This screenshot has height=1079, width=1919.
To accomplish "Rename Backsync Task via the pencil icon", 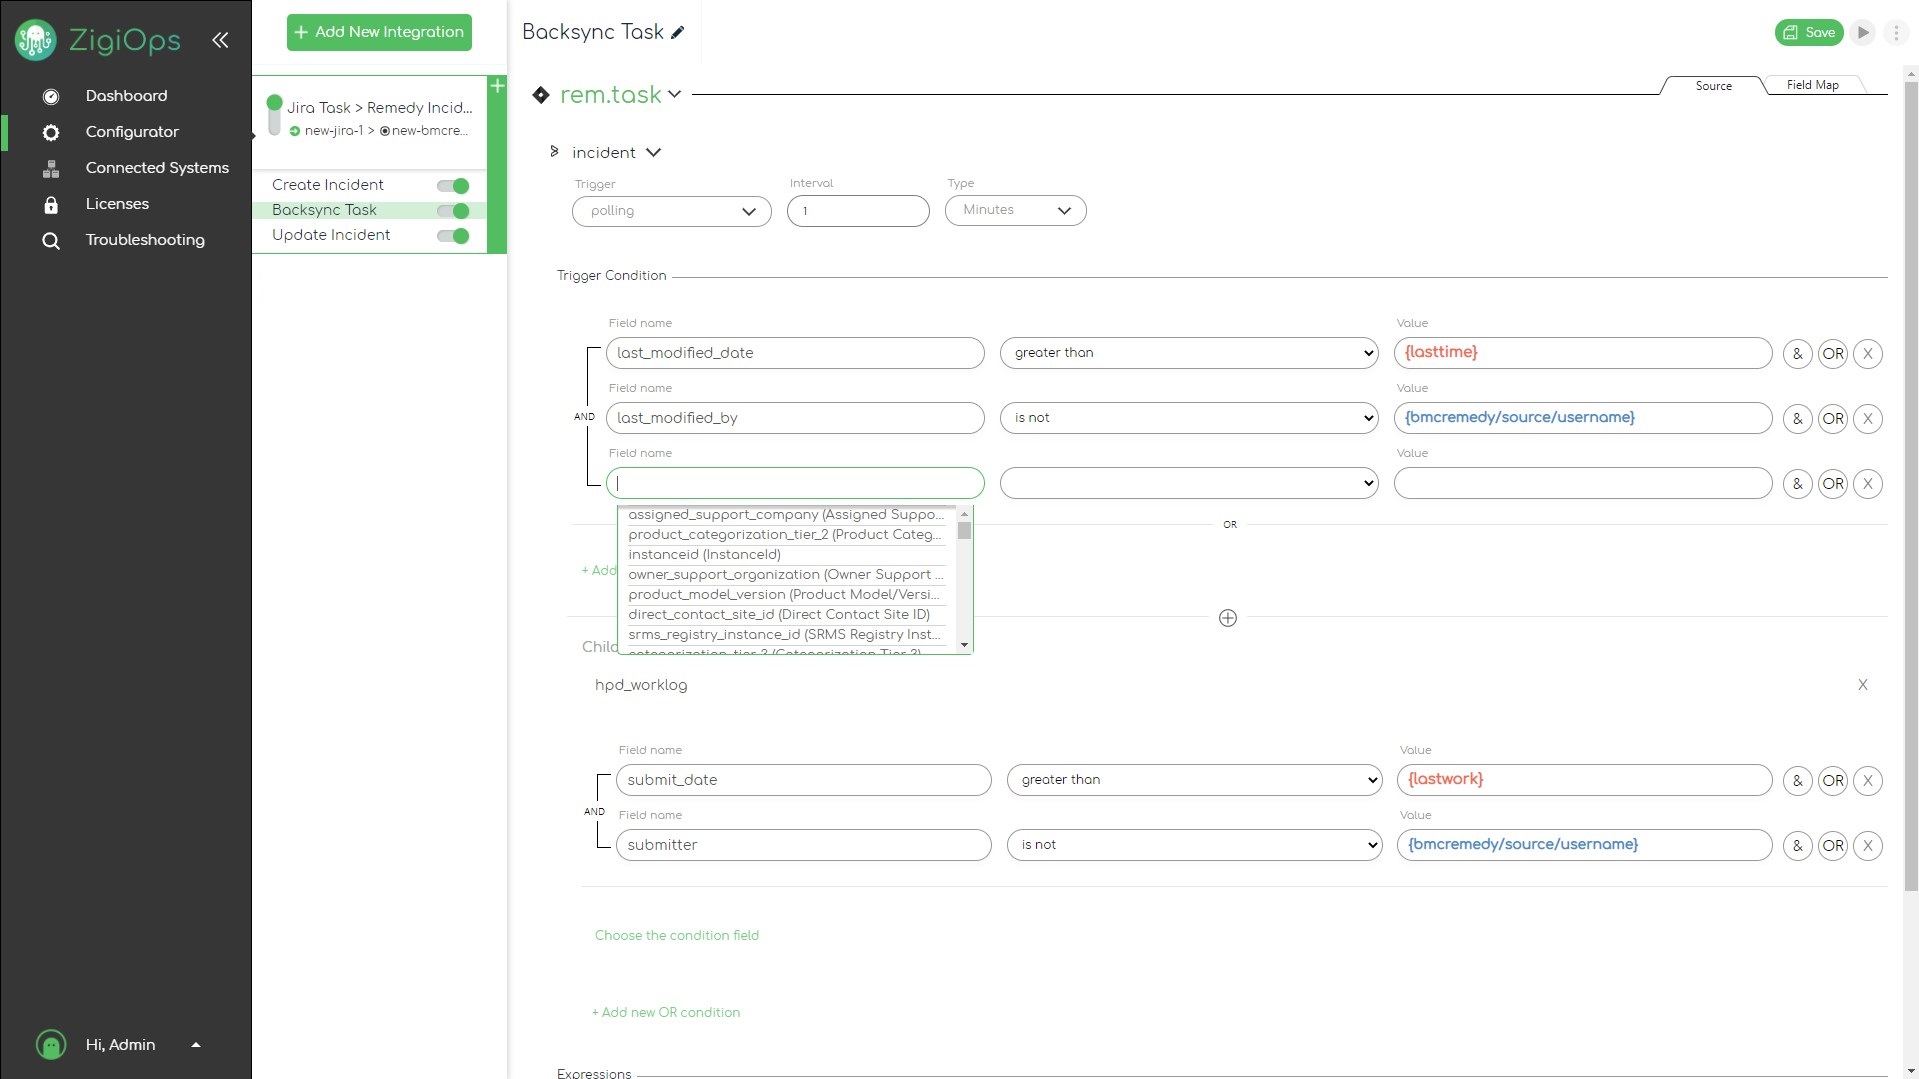I will pyautogui.click(x=679, y=32).
